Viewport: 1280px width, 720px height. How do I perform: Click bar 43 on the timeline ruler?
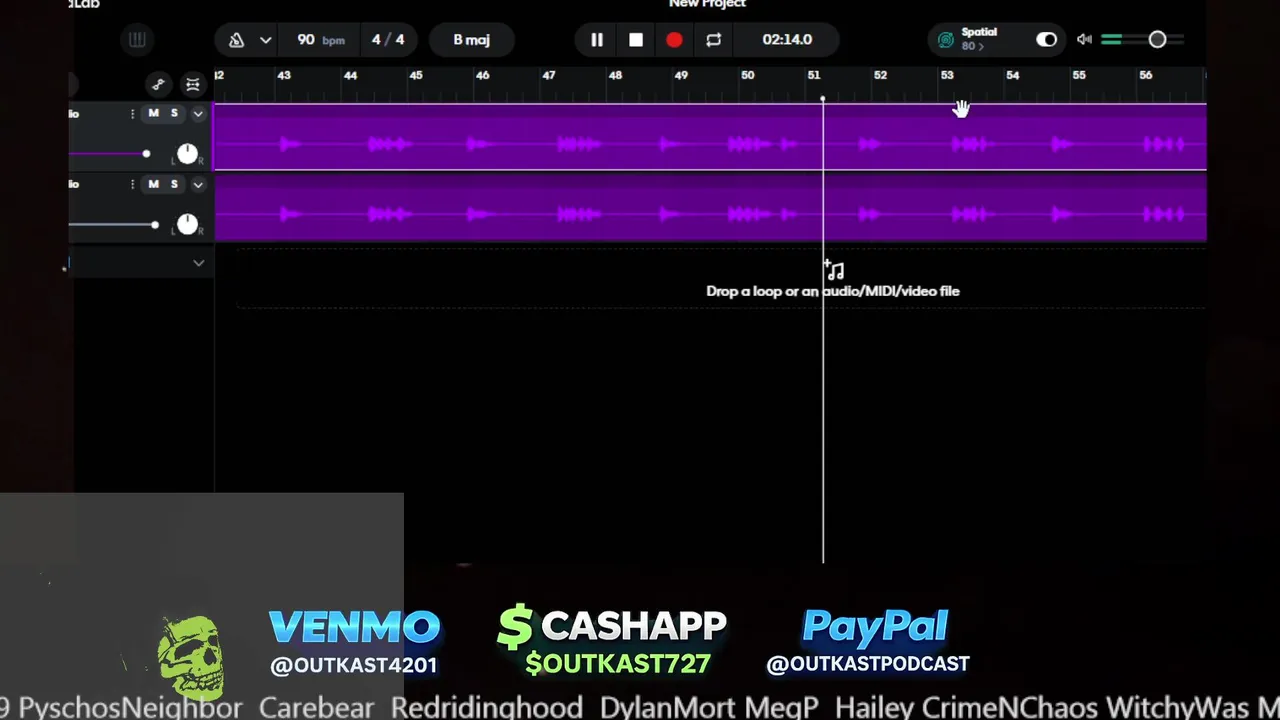(x=284, y=75)
